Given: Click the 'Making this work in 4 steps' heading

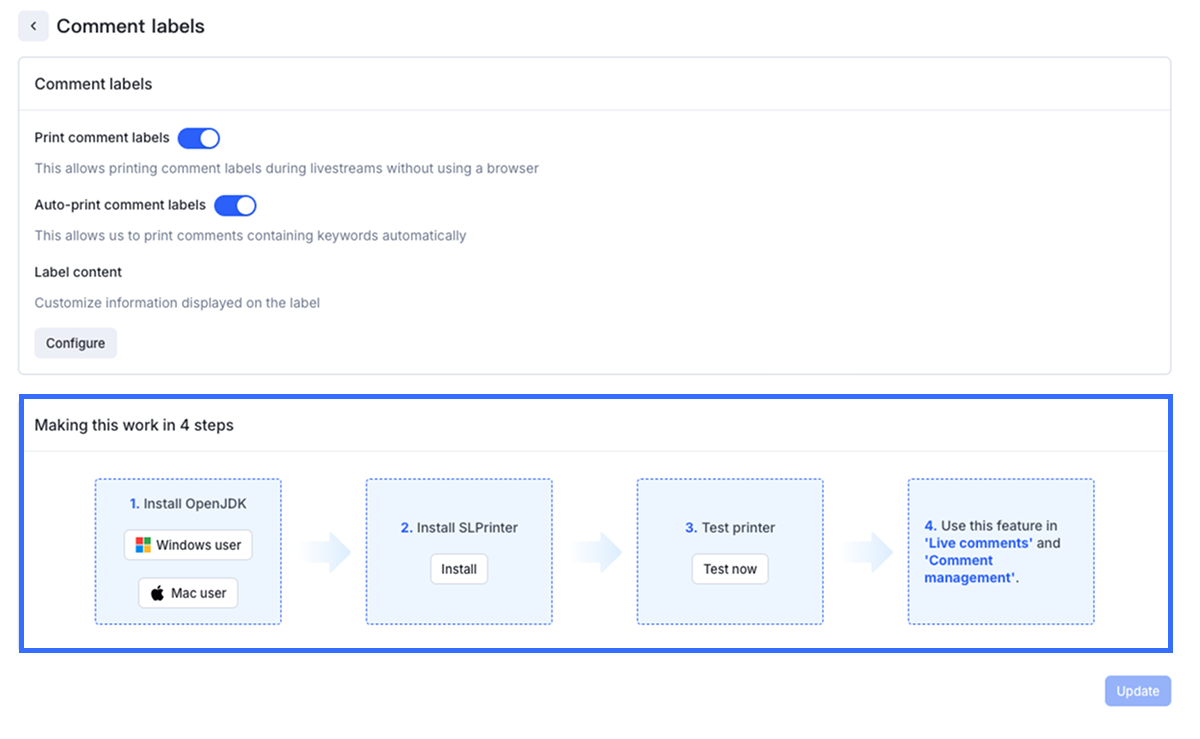Looking at the screenshot, I should tap(134, 425).
